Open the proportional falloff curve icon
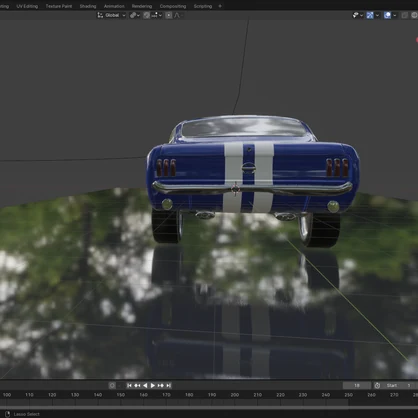Viewport: 418px width, 418px height. 177,15
